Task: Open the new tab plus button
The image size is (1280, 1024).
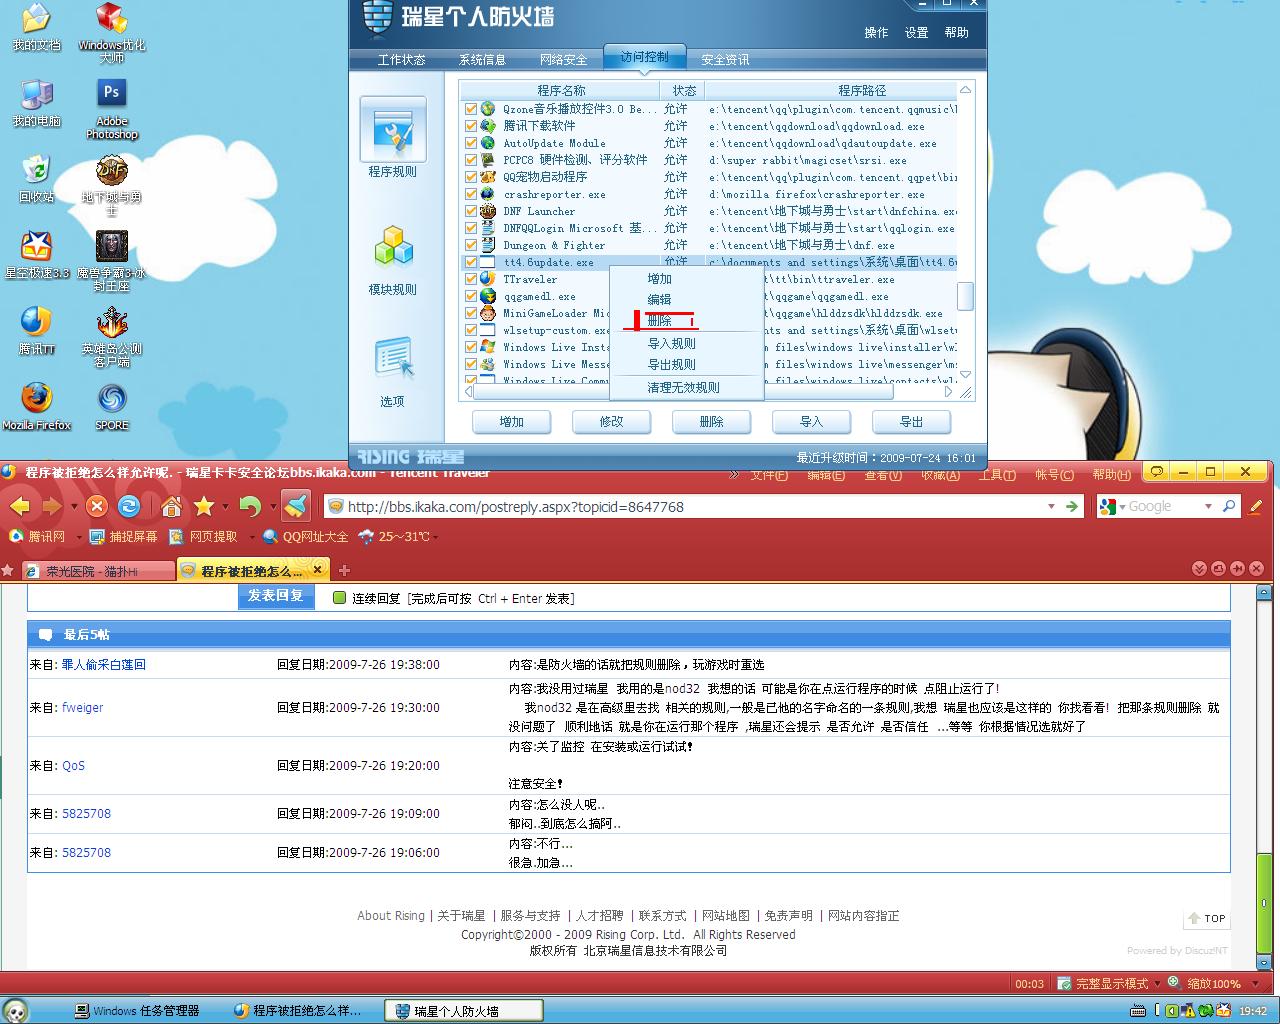Action: 344,570
